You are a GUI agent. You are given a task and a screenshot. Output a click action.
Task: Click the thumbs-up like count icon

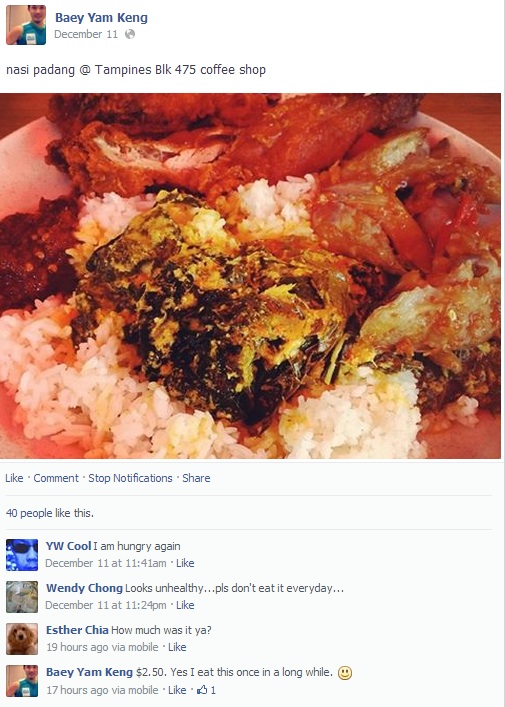202,689
